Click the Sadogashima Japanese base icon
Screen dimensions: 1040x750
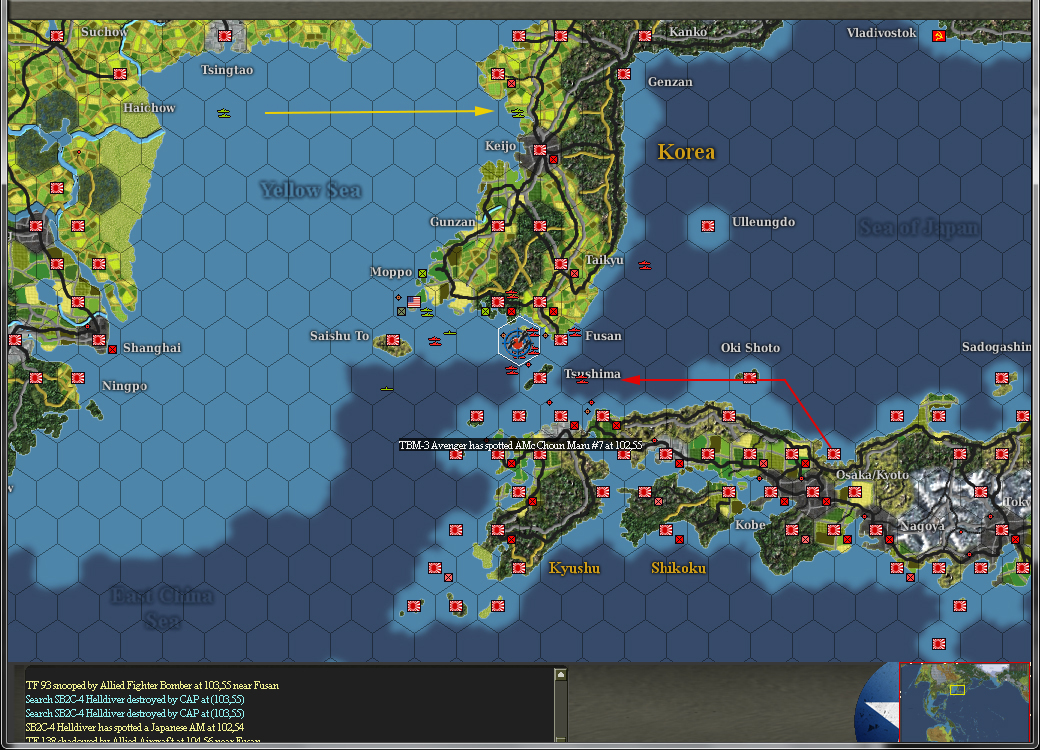click(1002, 378)
